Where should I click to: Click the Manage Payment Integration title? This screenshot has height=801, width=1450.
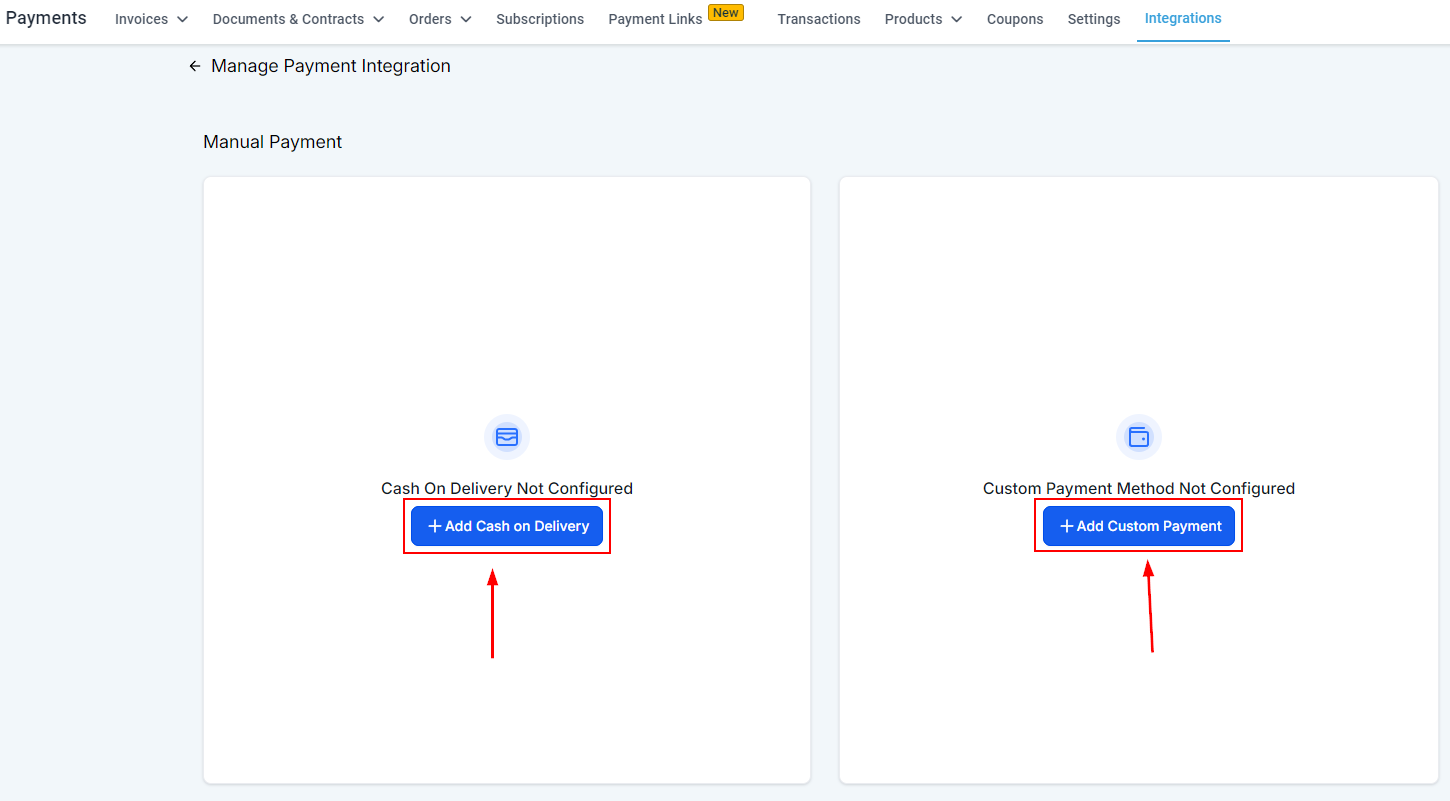(330, 66)
